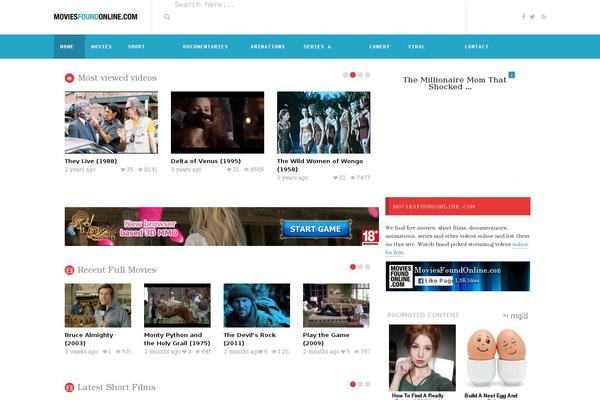Select first Latest Short Films carousel dot
This screenshot has height=400, width=600.
(353, 384)
